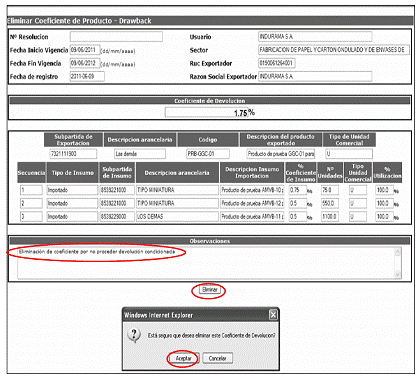
Task: Click the Eliminar button
Action: coord(210,290)
